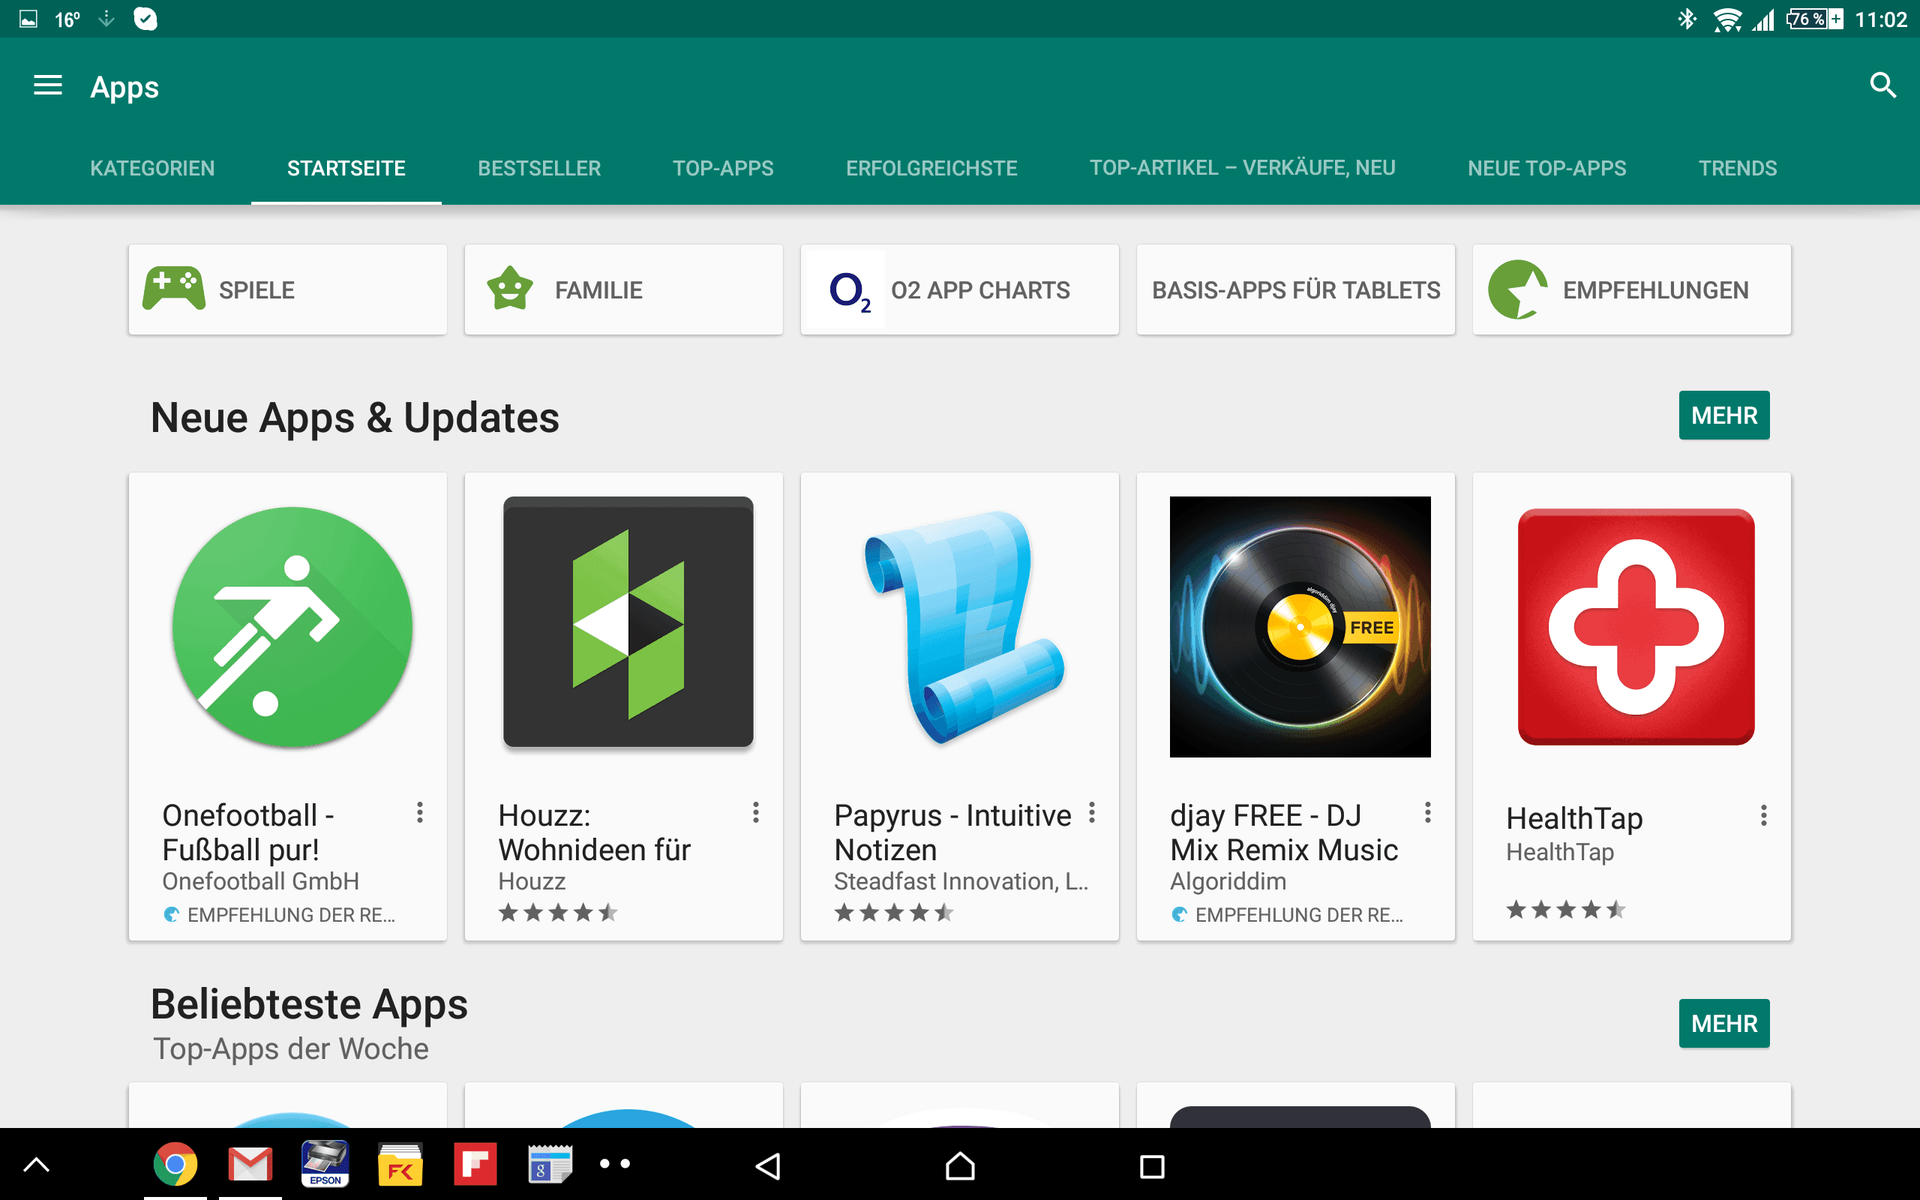Open the hamburger navigation menu
Screen dimensions: 1920x1200
[48, 86]
